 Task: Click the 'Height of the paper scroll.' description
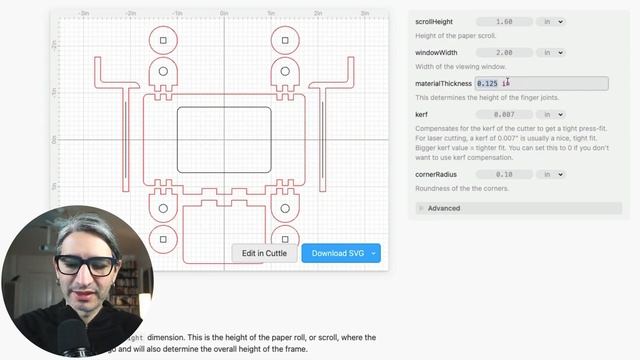456,36
